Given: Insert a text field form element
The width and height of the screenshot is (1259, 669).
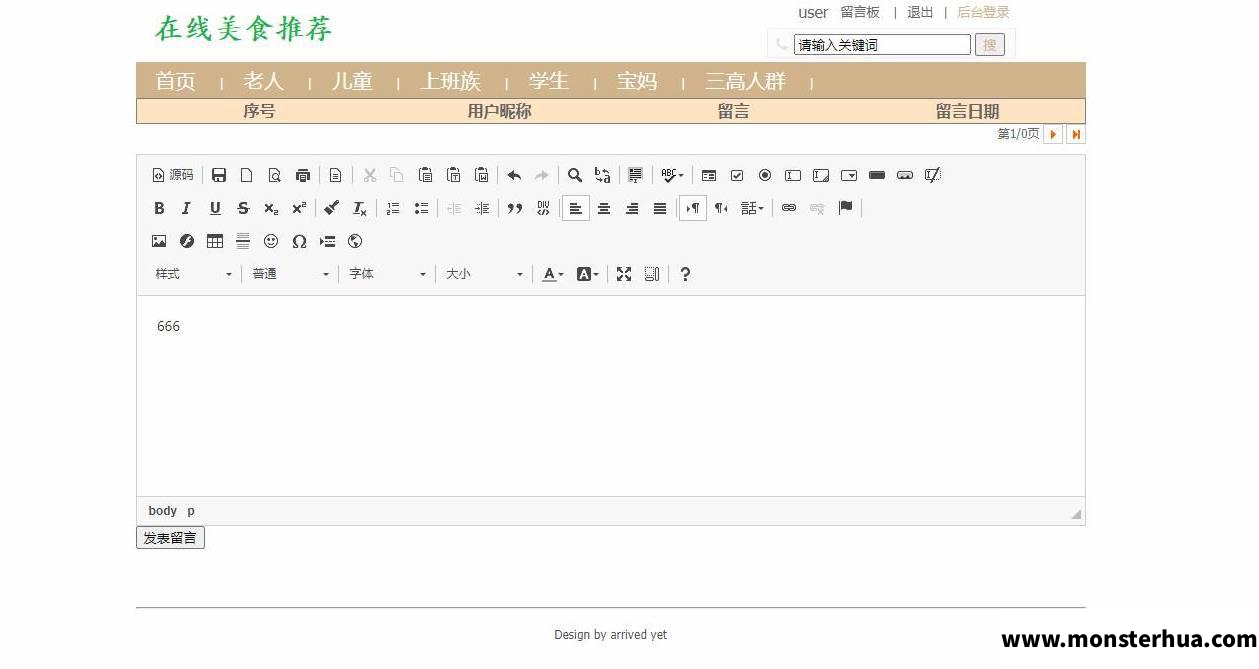Looking at the screenshot, I should [793, 175].
